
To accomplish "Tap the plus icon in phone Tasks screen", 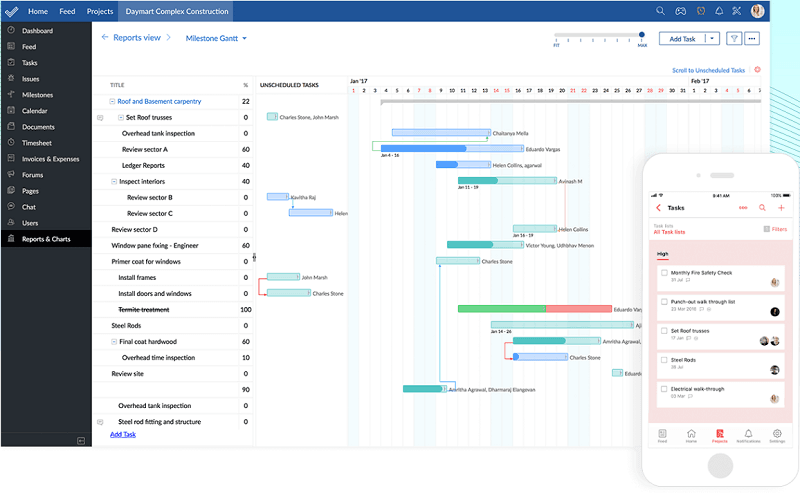I will point(781,208).
